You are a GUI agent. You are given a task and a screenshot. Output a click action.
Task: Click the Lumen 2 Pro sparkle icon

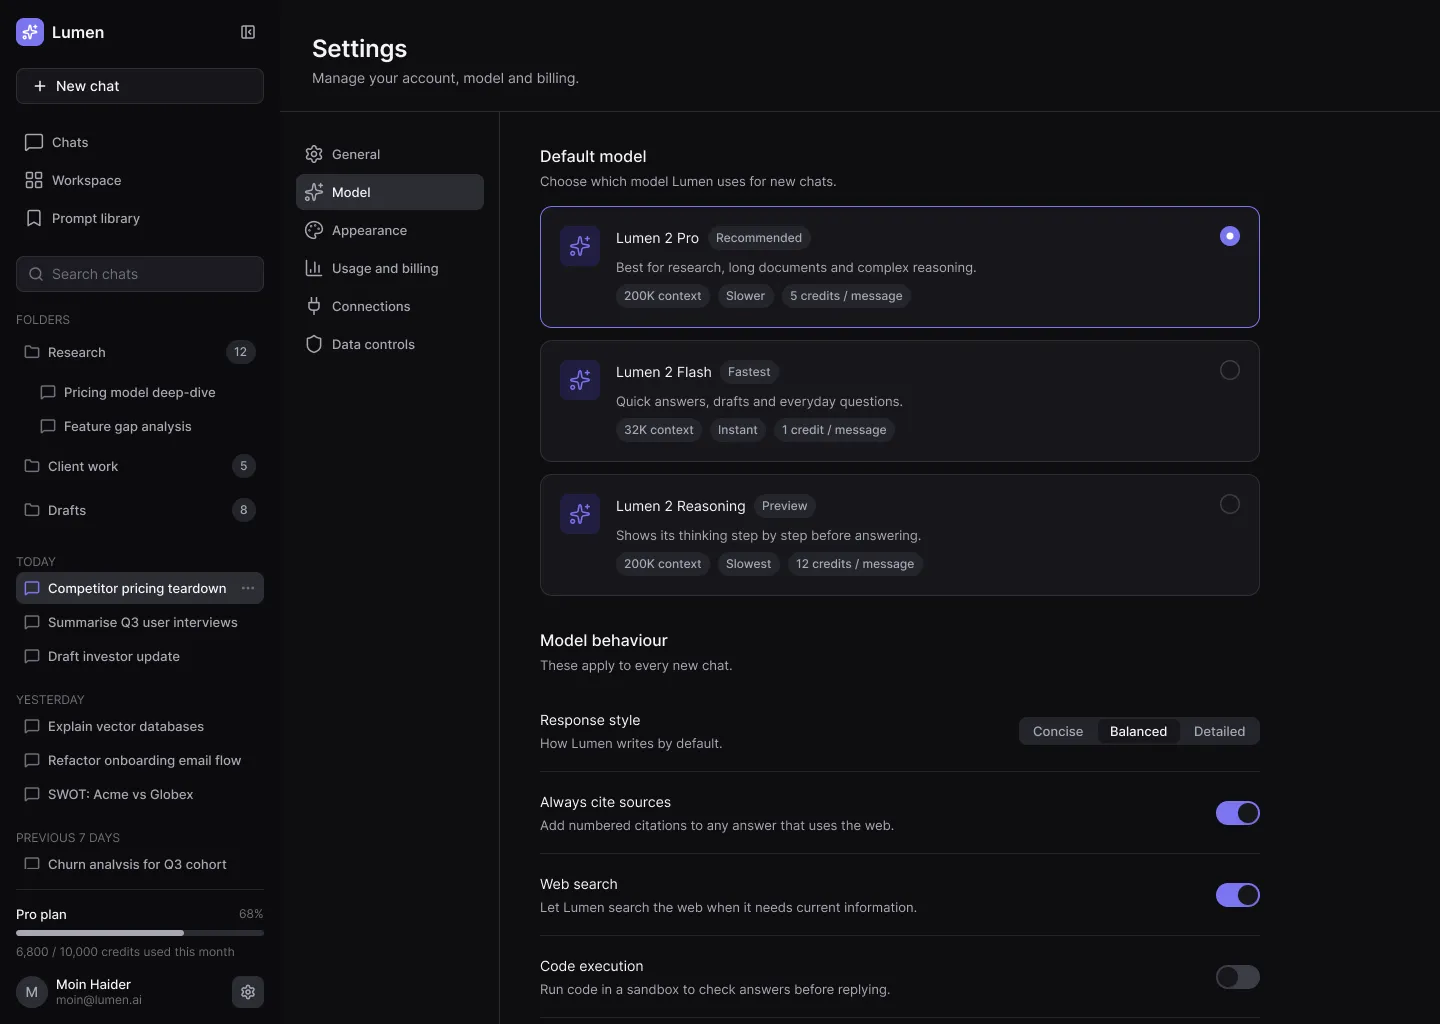580,246
